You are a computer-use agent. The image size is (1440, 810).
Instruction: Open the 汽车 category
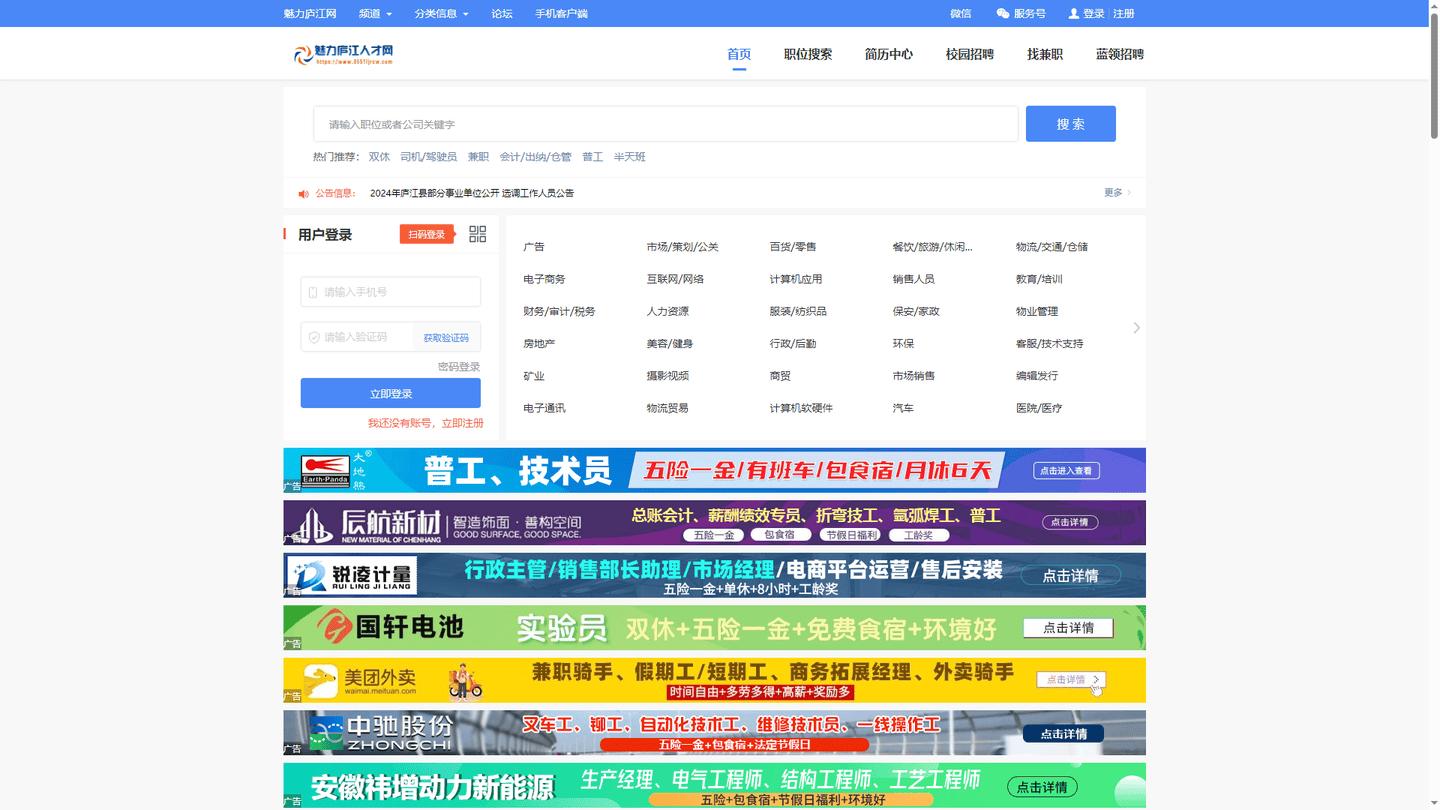tap(903, 408)
